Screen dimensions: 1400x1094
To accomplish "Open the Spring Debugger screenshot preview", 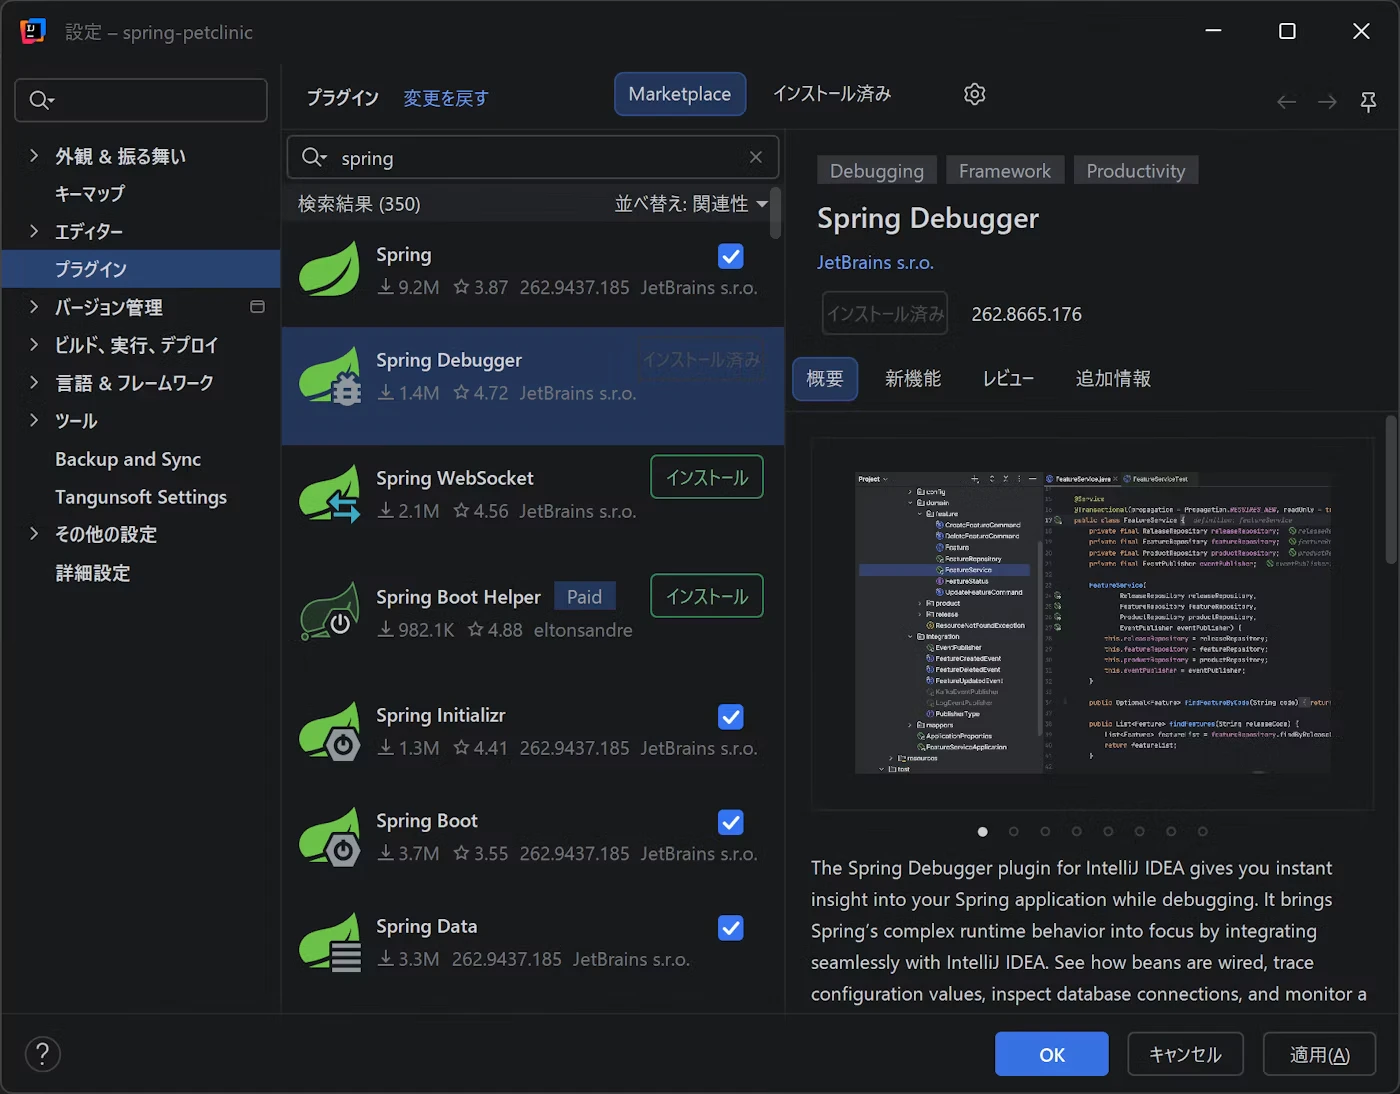I will 1094,623.
